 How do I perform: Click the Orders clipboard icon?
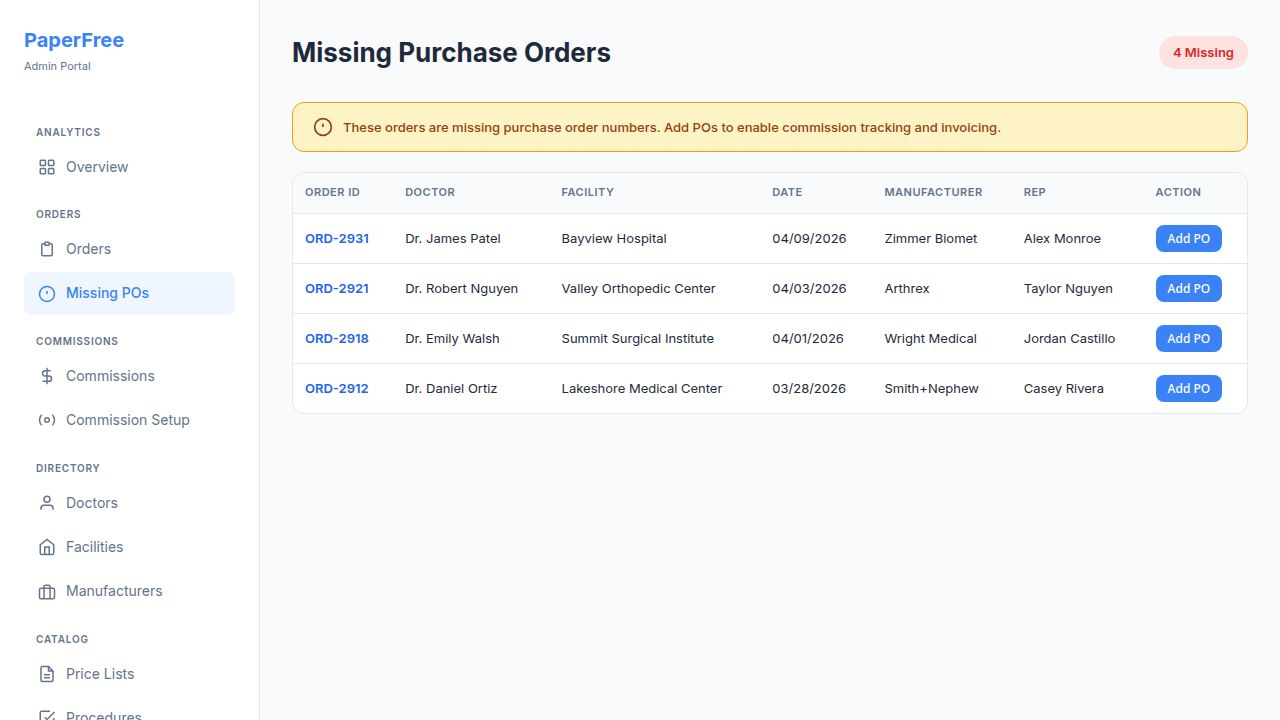click(47, 249)
